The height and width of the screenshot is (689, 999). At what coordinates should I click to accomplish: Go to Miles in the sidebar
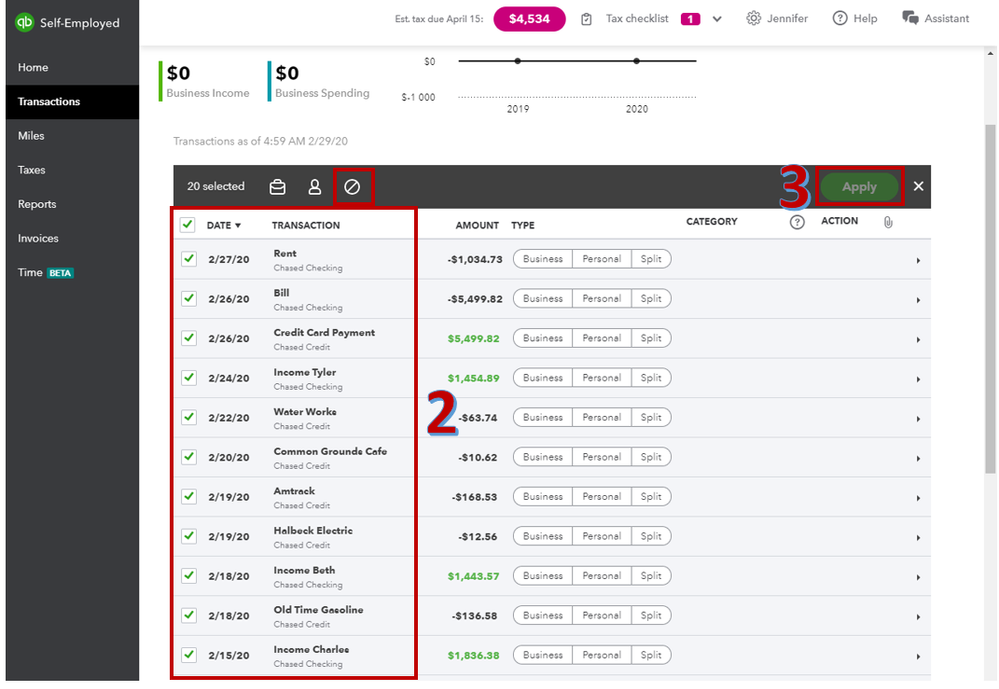pyautogui.click(x=72, y=136)
